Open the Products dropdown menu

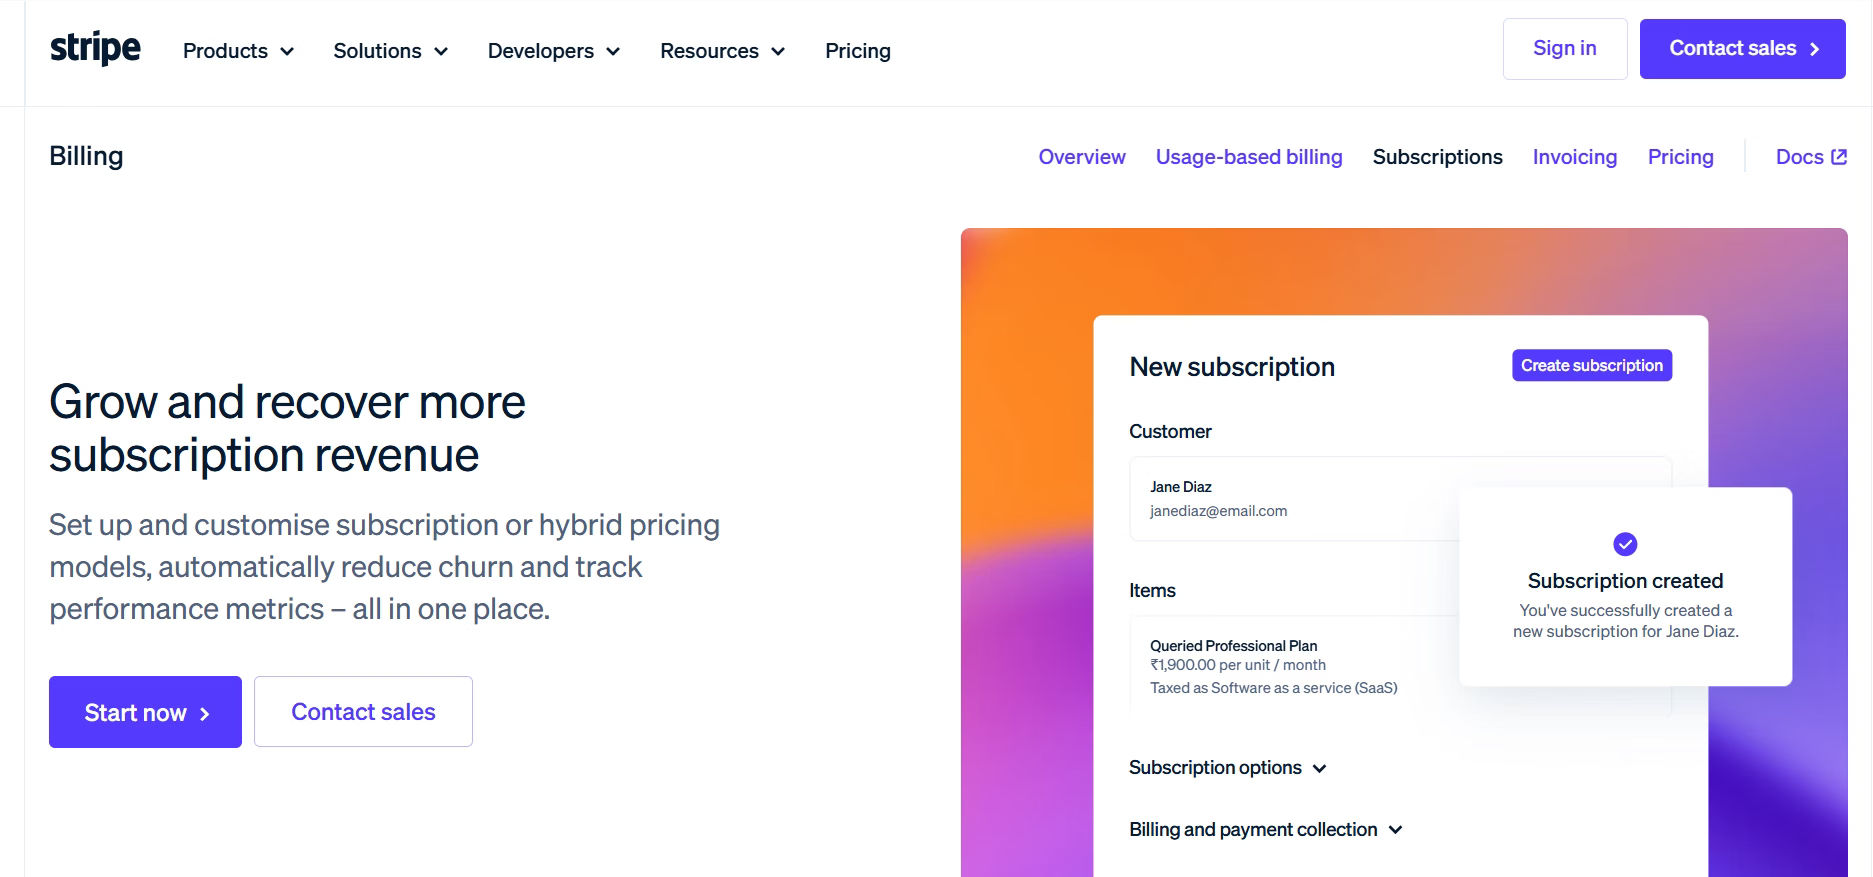pos(238,51)
